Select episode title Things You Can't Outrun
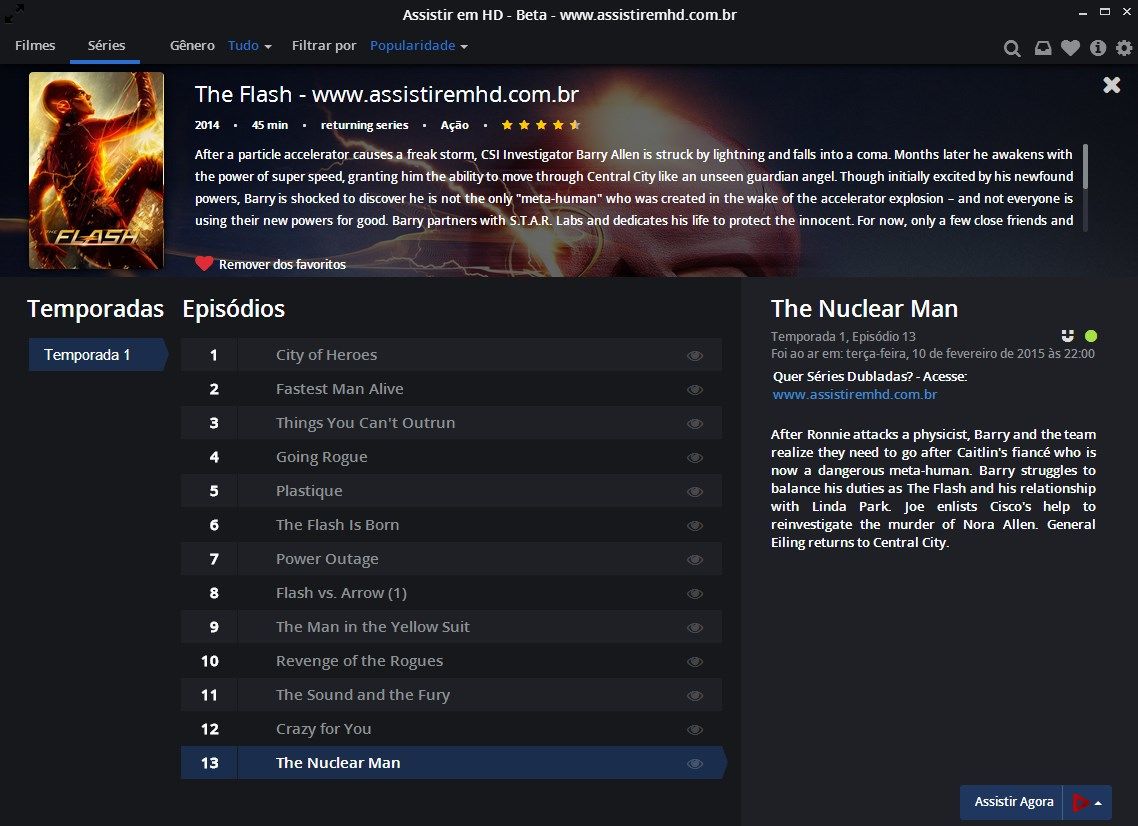Screen dimensions: 1138x826 [366, 423]
